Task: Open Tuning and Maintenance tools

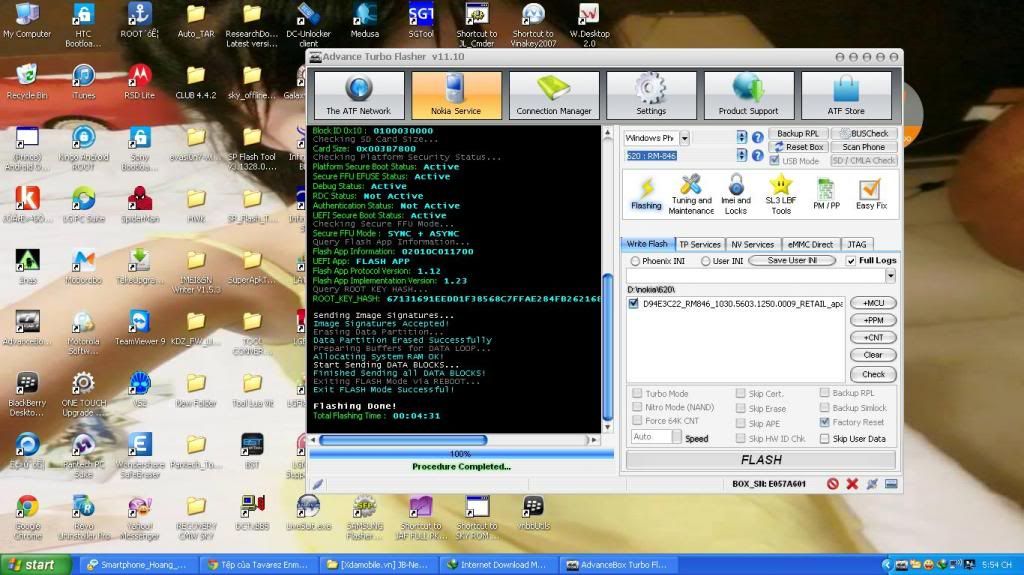Action: [x=691, y=194]
